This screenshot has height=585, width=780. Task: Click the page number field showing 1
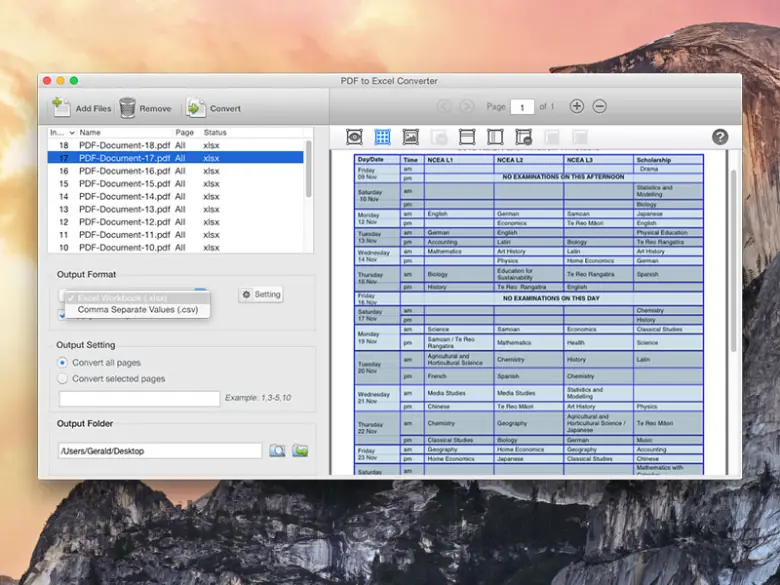pyautogui.click(x=522, y=106)
